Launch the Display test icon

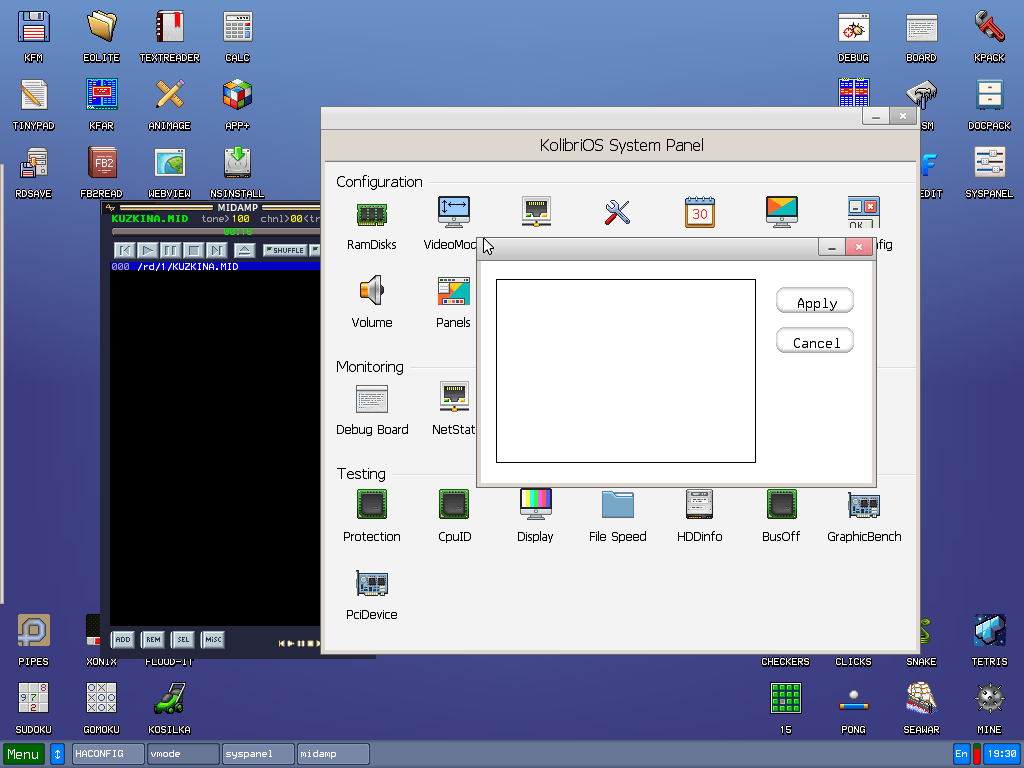pyautogui.click(x=535, y=505)
